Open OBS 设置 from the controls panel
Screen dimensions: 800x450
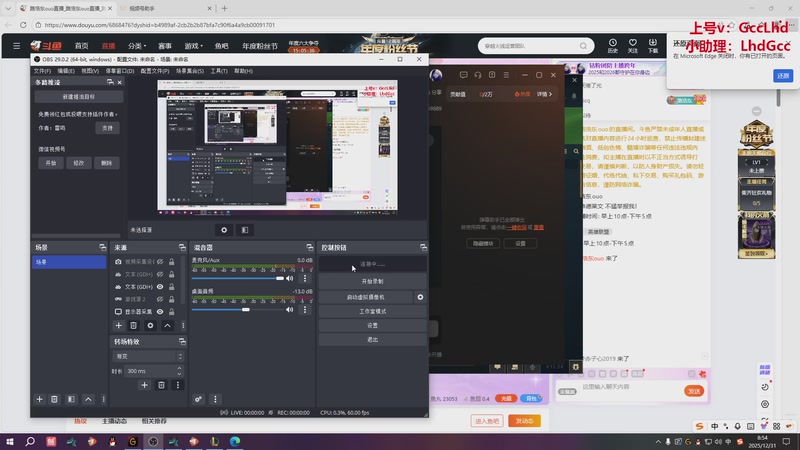(x=372, y=326)
